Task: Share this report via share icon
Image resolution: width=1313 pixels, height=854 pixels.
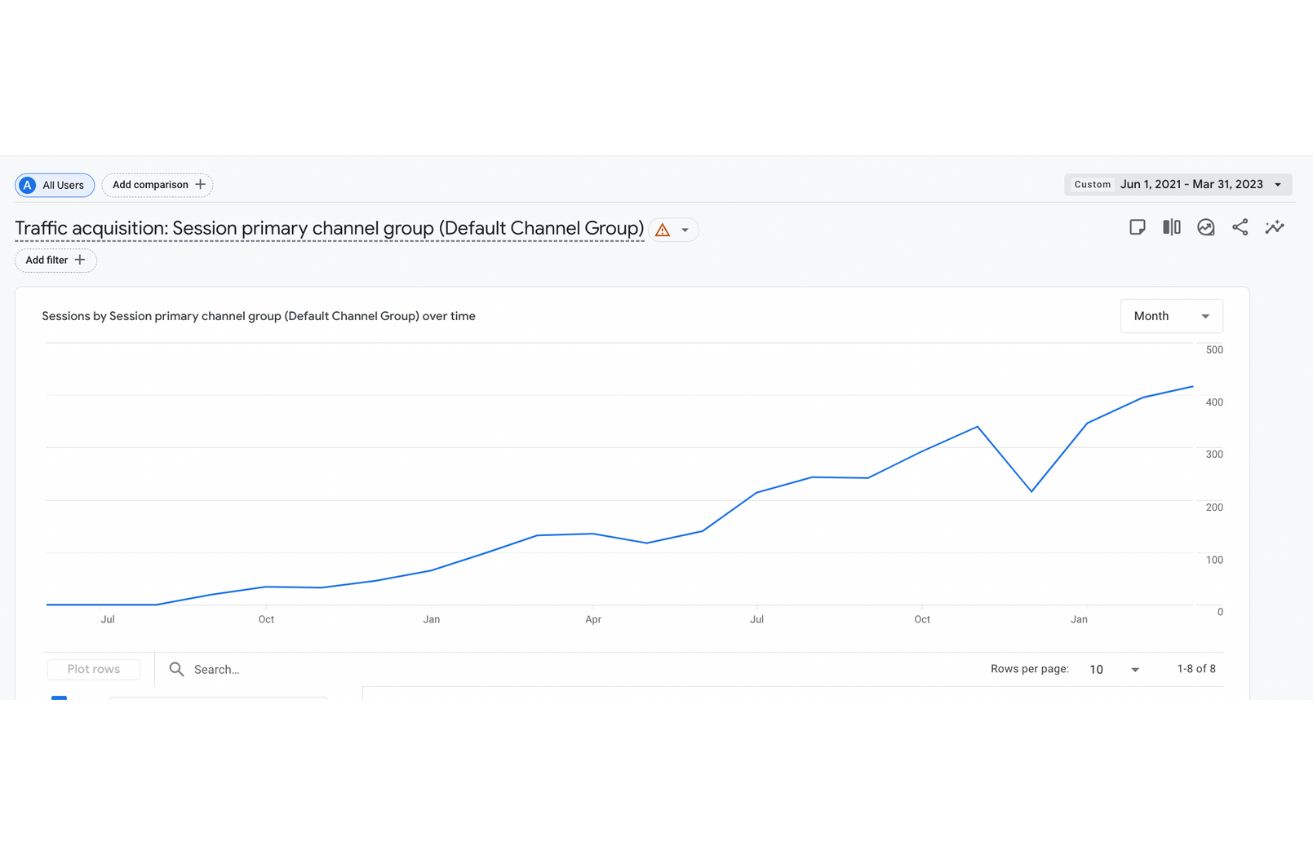Action: click(x=1240, y=227)
